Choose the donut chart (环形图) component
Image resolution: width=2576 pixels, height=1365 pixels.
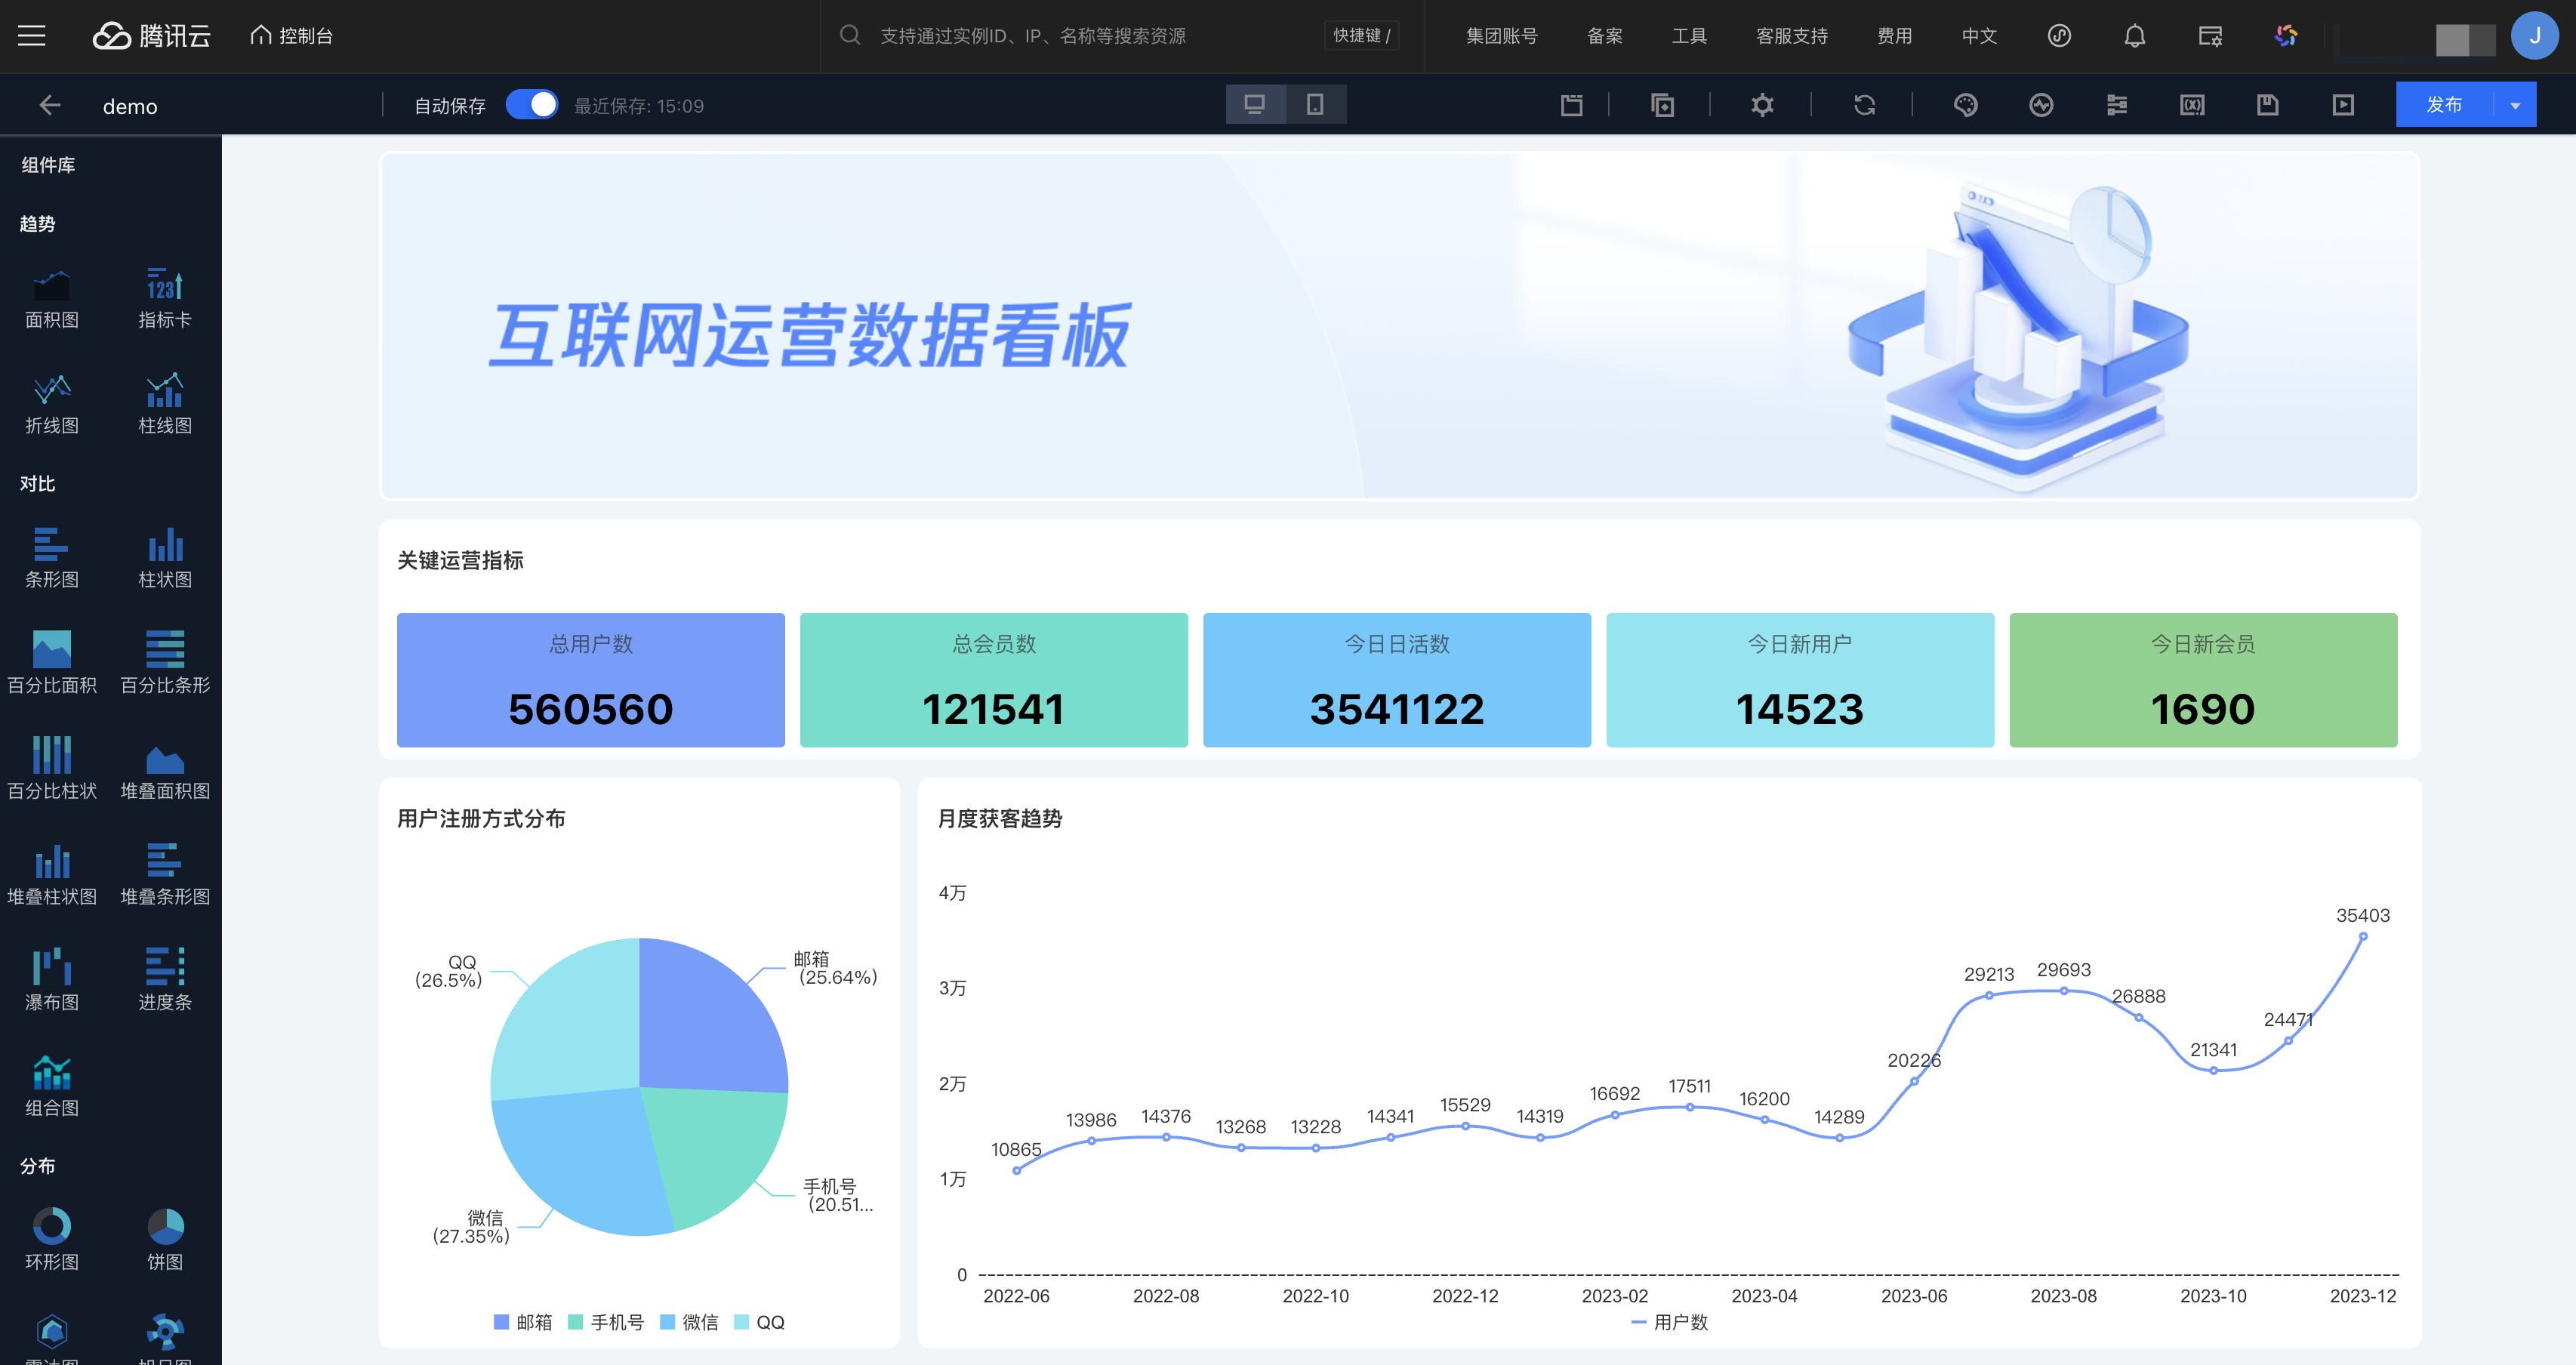pos(51,1238)
